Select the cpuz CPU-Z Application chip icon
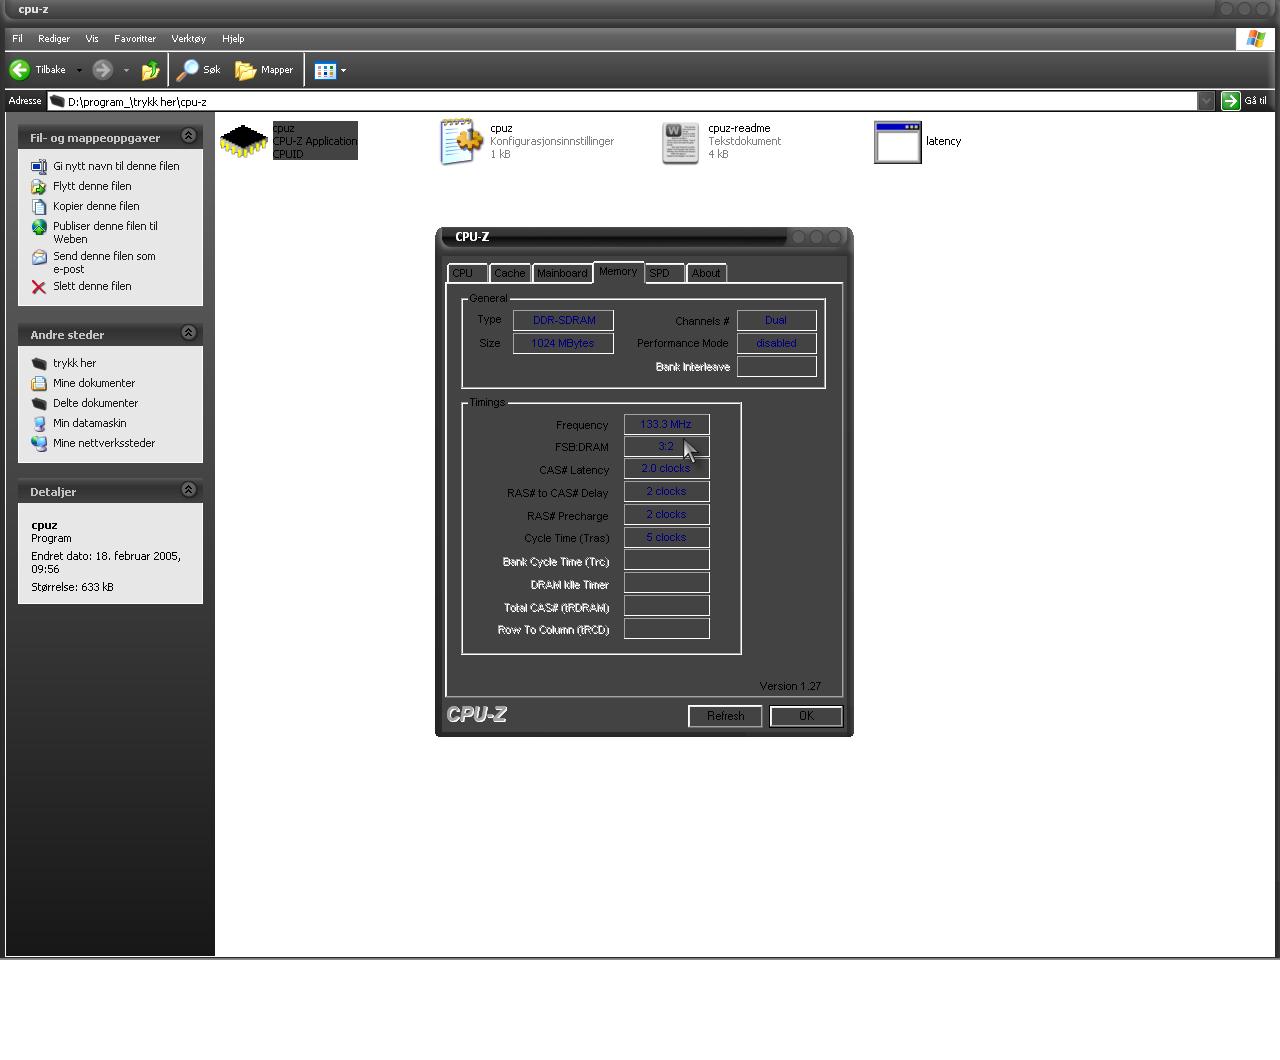The height and width of the screenshot is (1060, 1280). [x=244, y=141]
